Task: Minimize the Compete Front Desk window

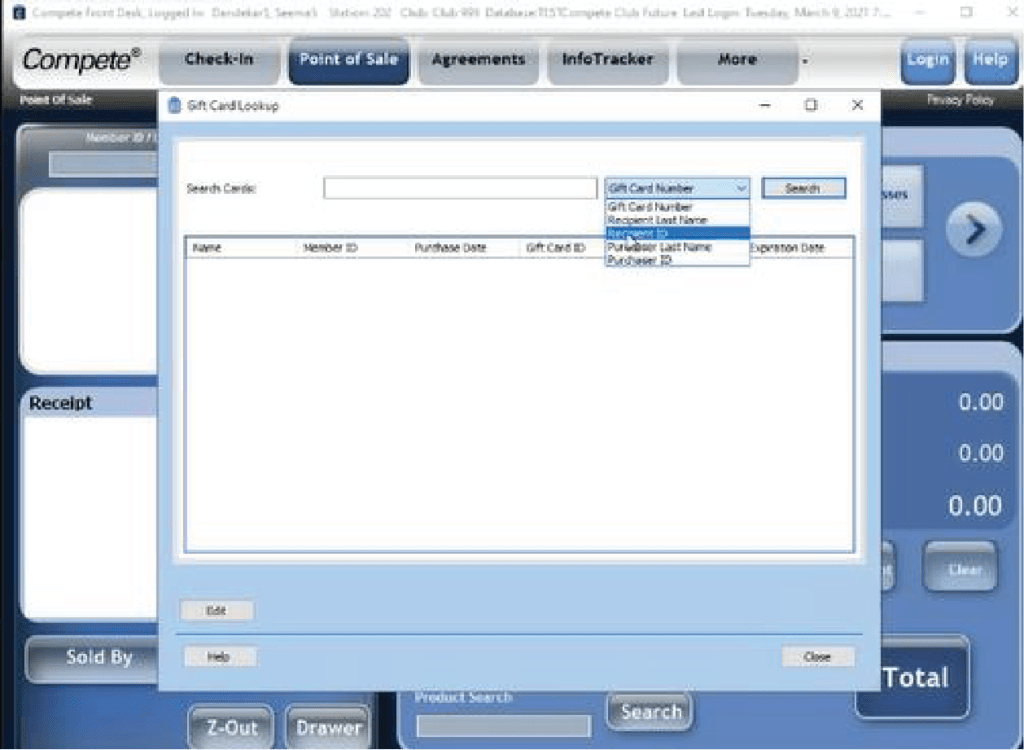Action: [919, 12]
